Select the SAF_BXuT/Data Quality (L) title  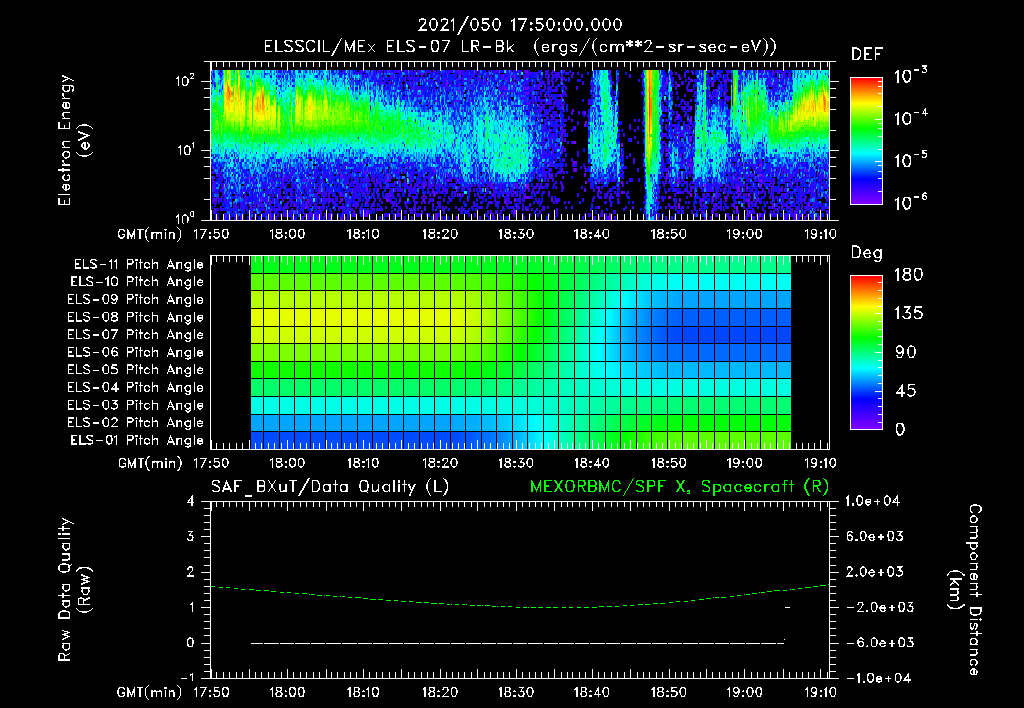[x=330, y=487]
